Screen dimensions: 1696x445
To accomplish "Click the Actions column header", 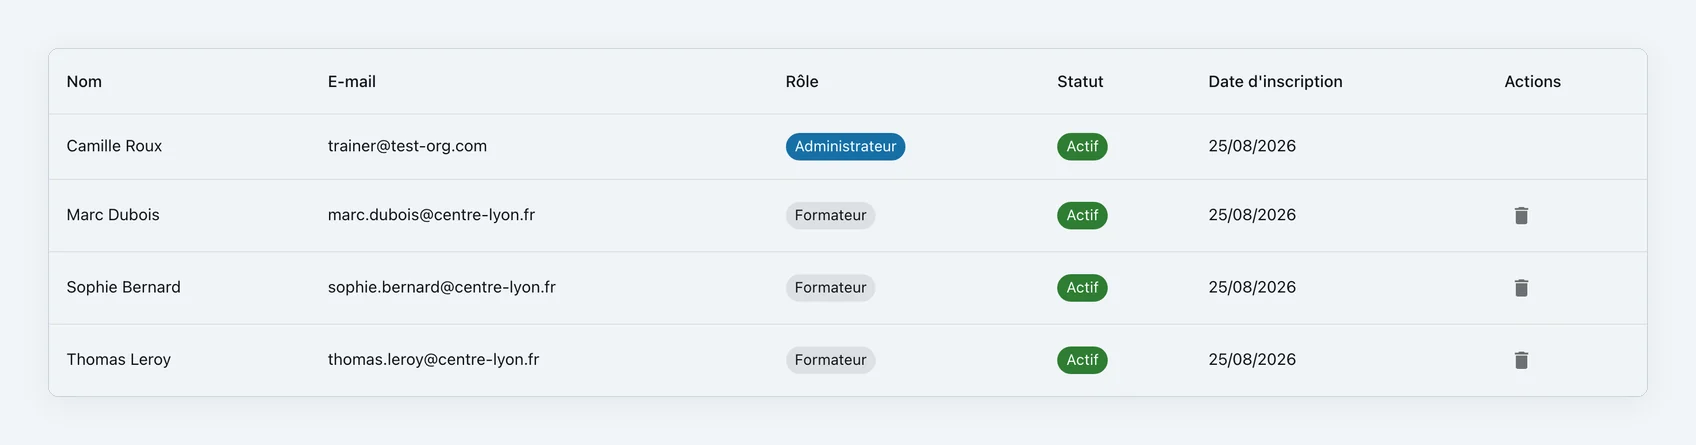I will click(x=1532, y=82).
